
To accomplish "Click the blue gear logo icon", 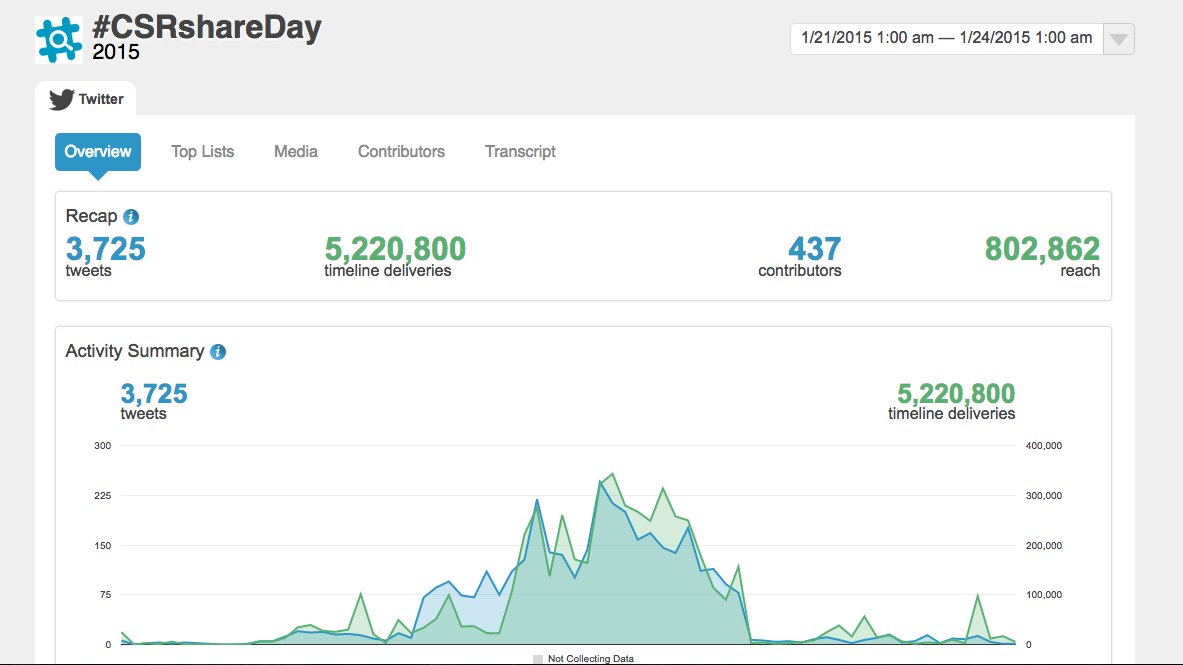I will pyautogui.click(x=59, y=39).
